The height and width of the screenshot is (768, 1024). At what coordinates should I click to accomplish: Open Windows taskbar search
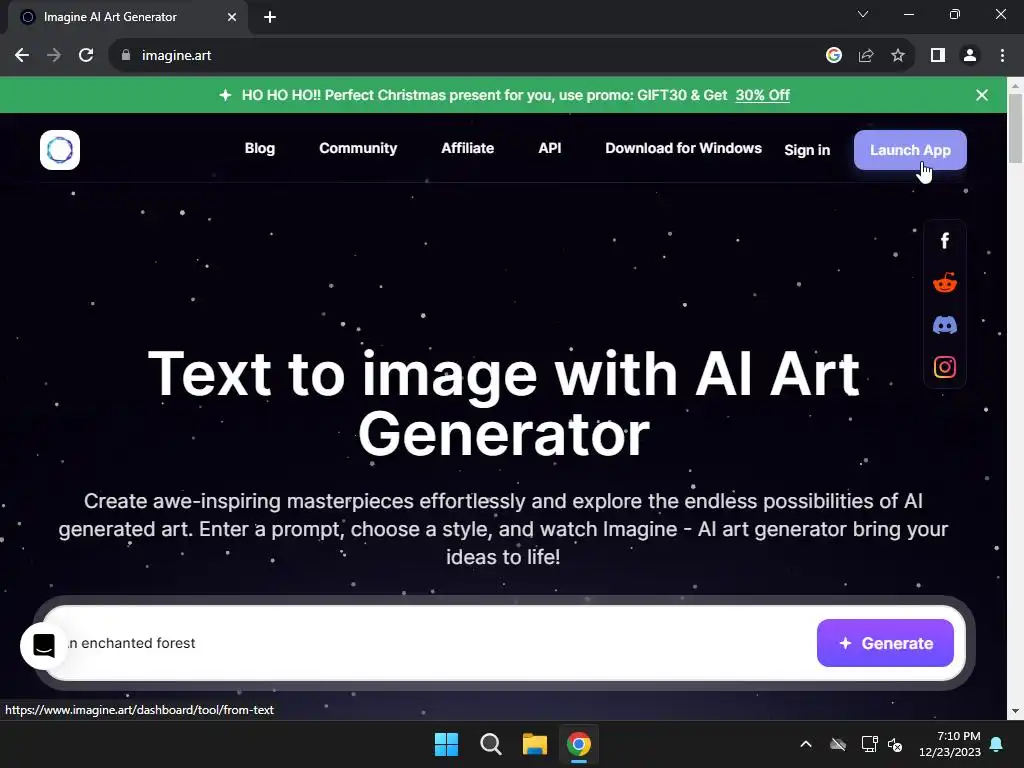click(490, 744)
